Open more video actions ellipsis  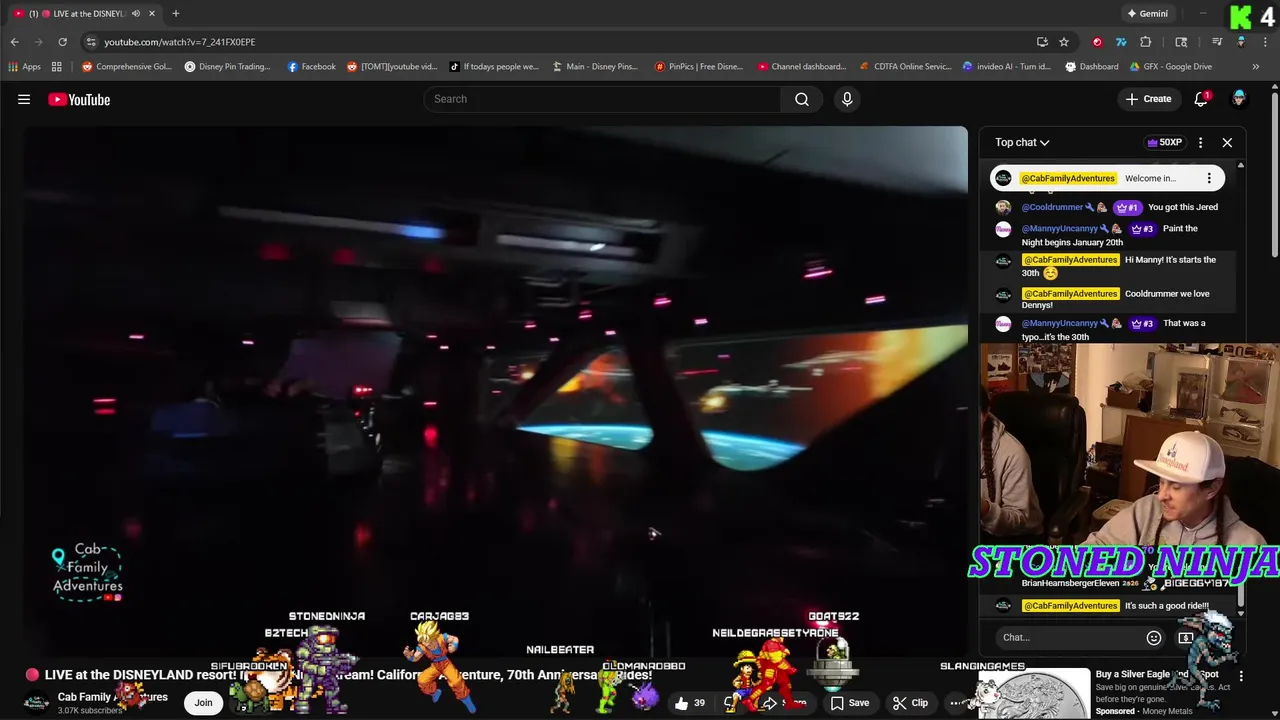[x=957, y=703]
